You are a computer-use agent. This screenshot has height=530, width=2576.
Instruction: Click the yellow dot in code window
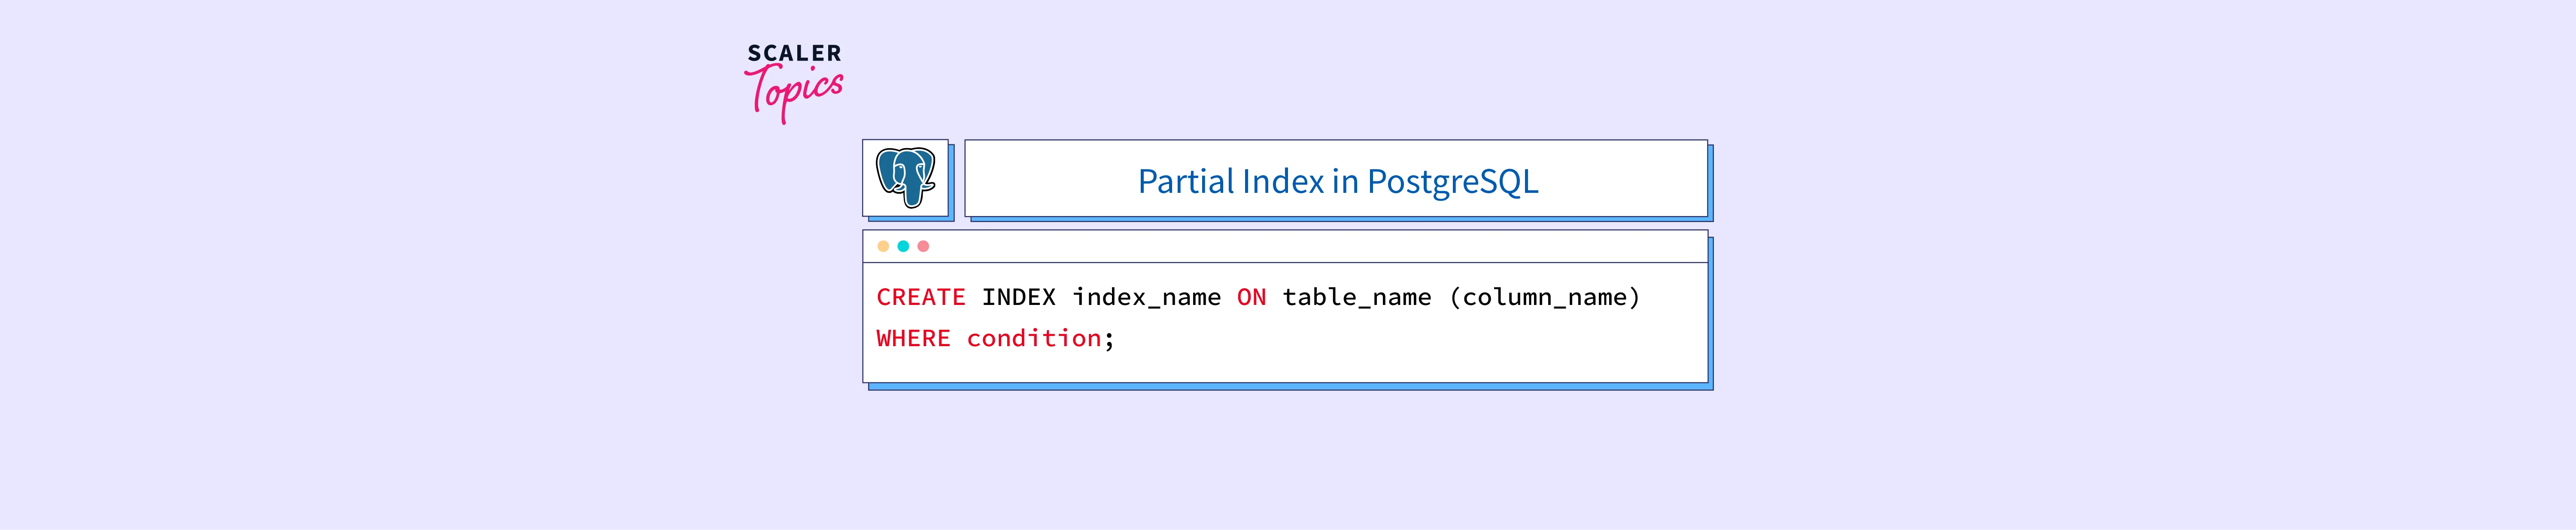(x=883, y=246)
